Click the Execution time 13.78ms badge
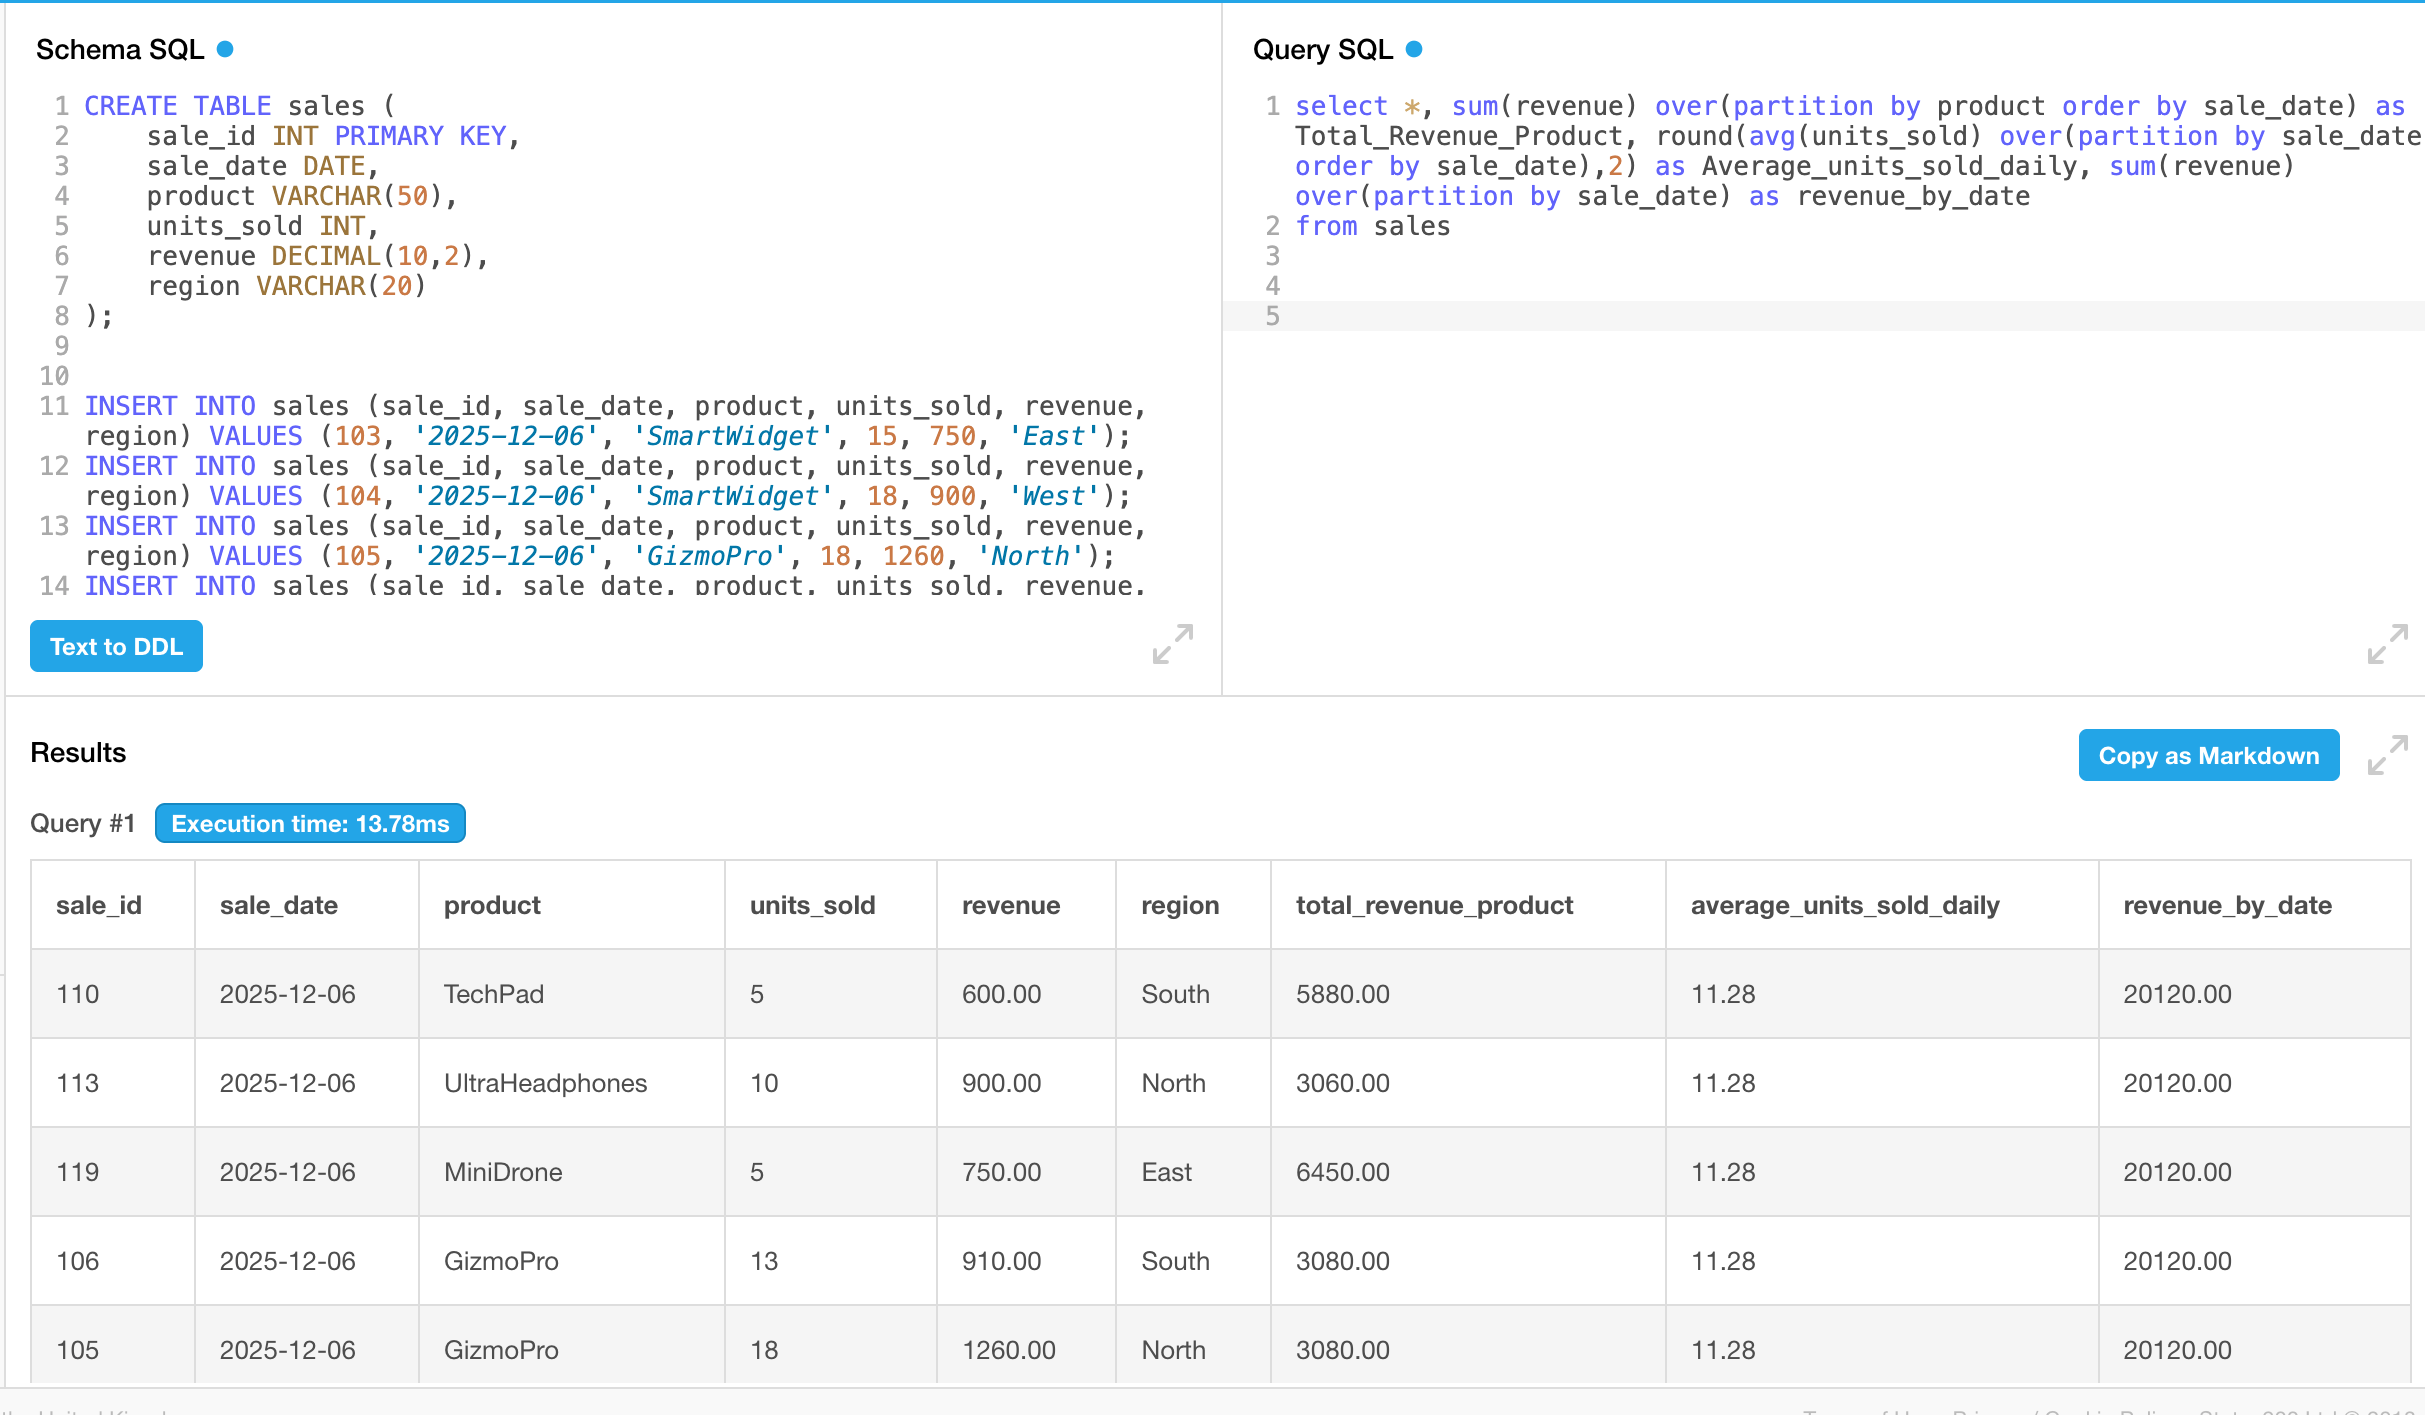The height and width of the screenshot is (1415, 2425). pyautogui.click(x=310, y=823)
